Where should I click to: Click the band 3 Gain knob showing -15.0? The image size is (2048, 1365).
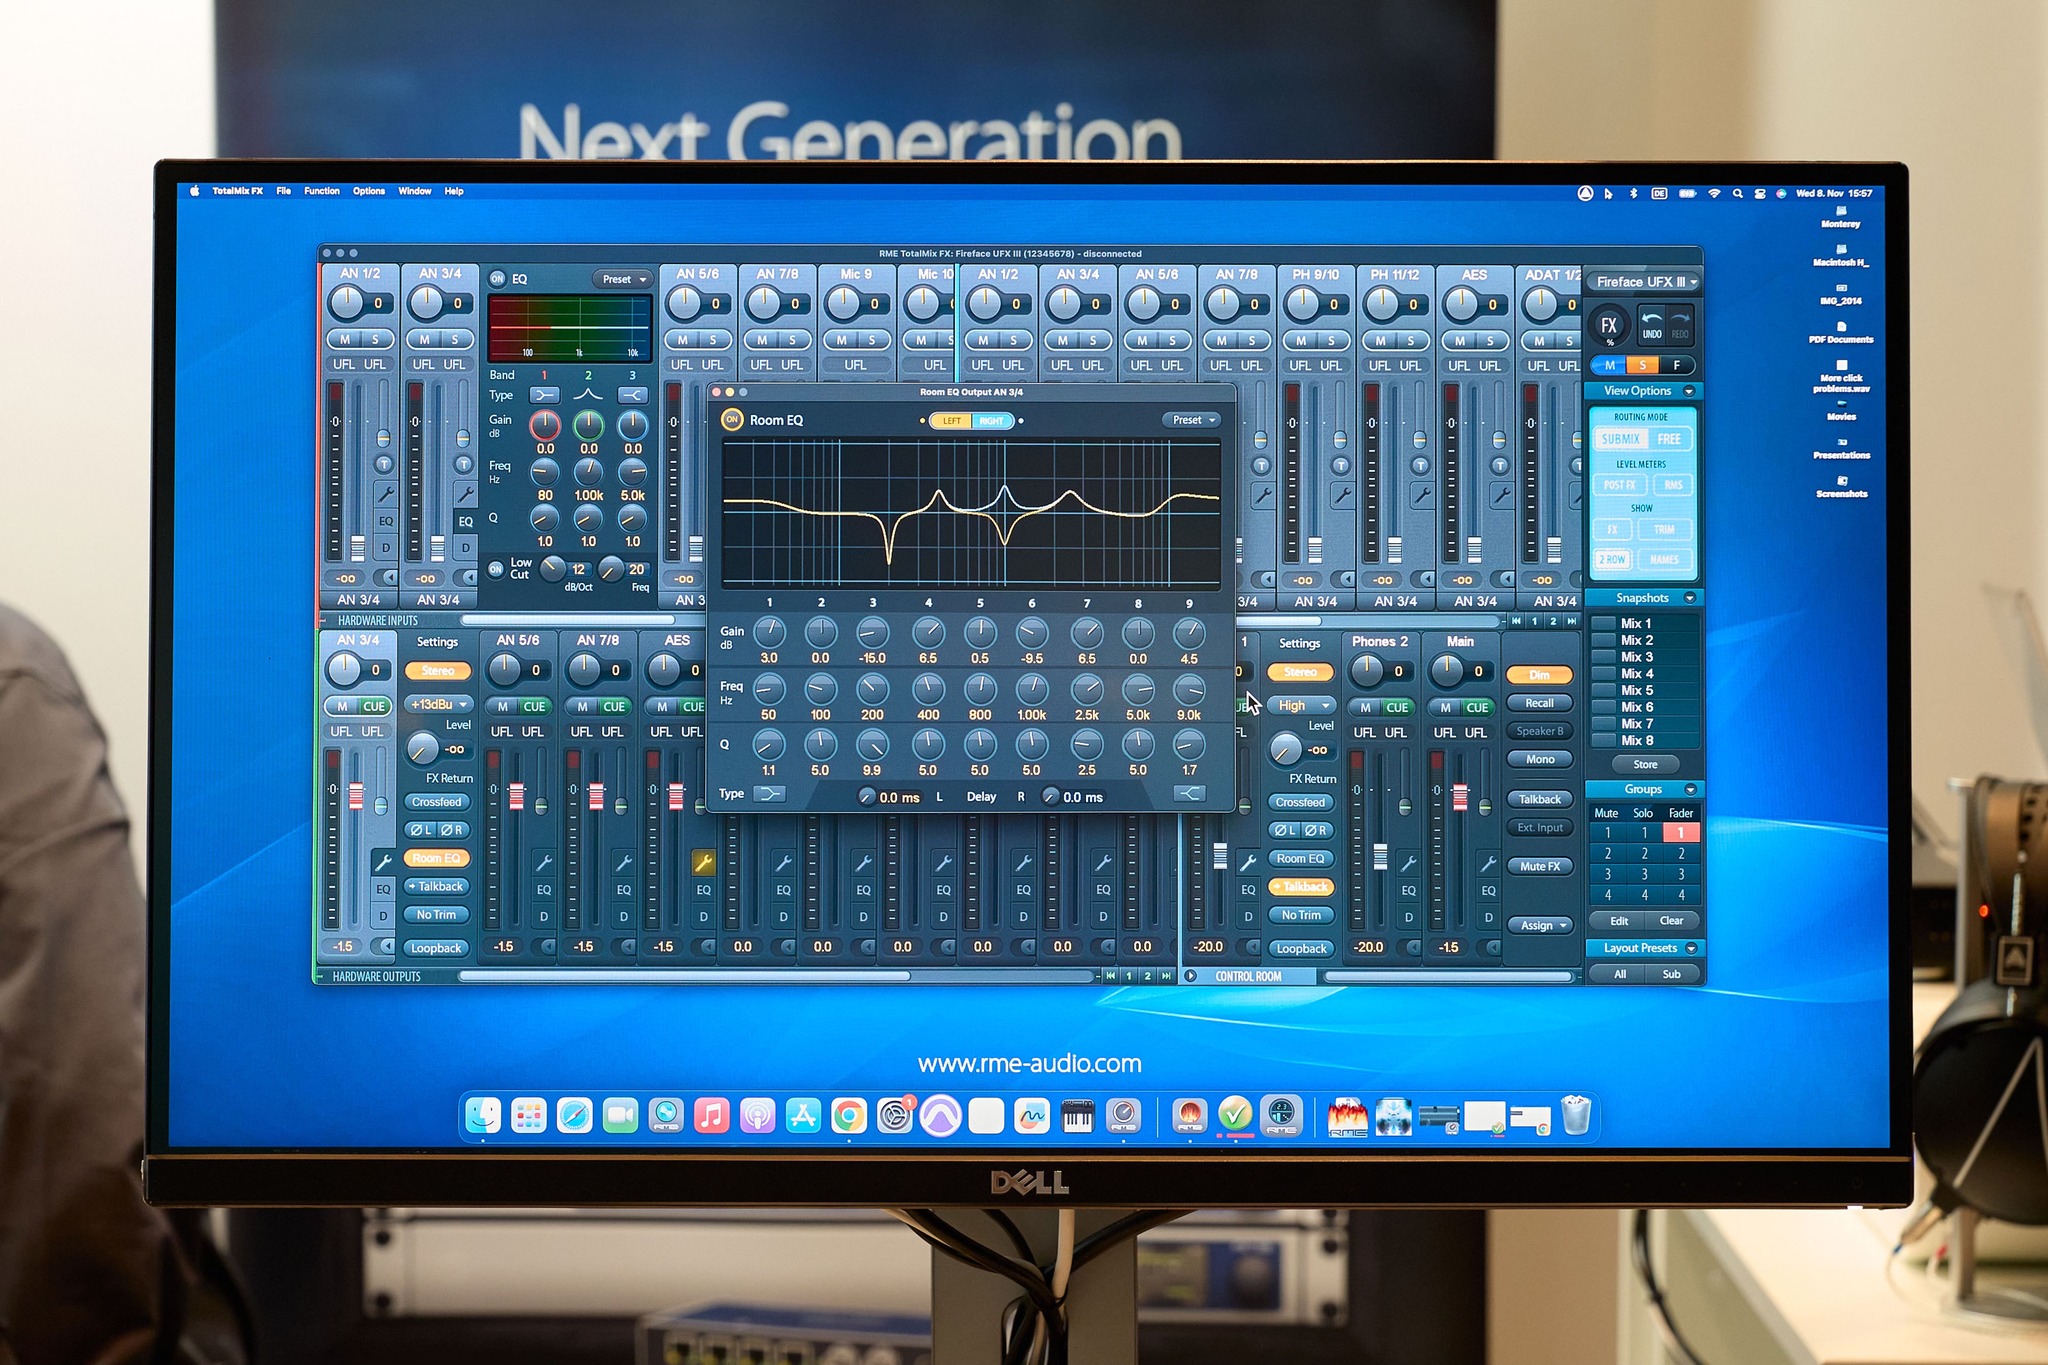pos(872,633)
